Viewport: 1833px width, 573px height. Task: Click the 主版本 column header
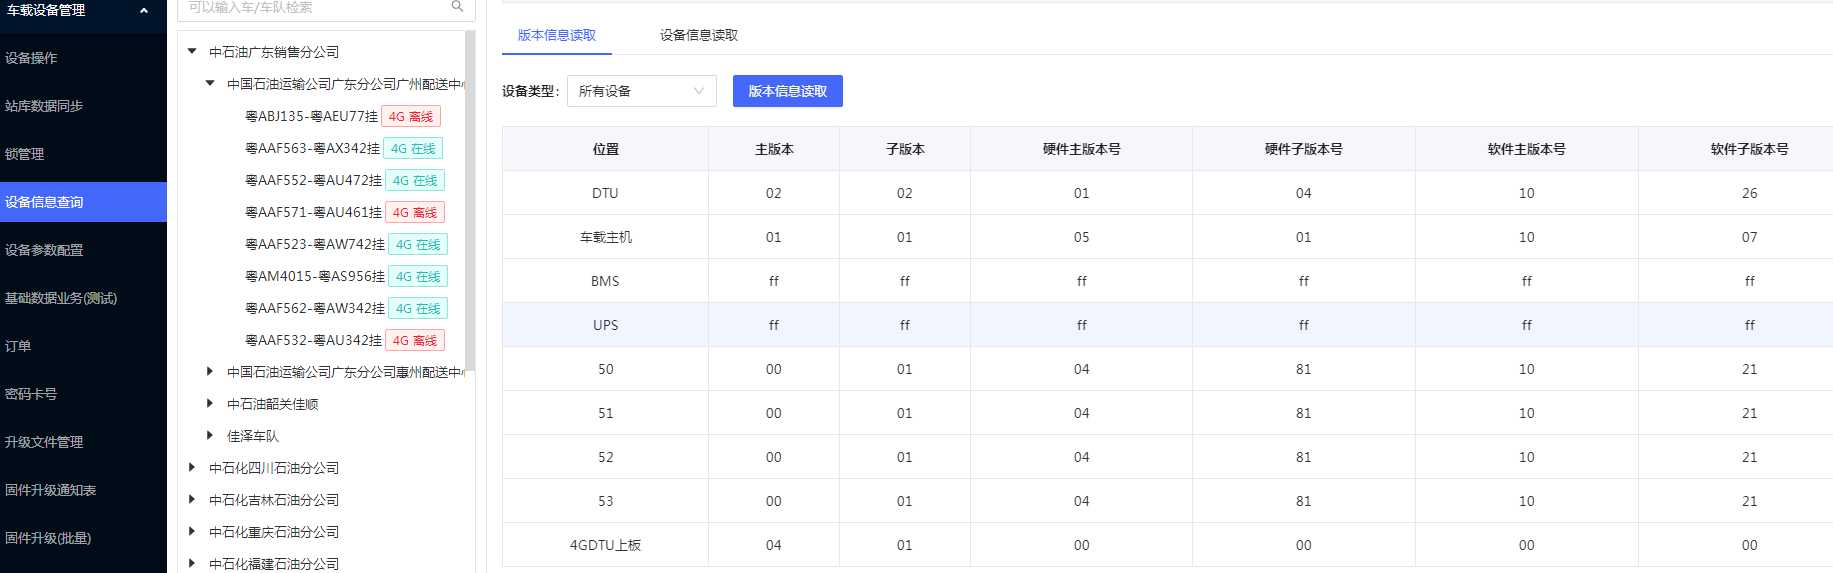[x=774, y=149]
